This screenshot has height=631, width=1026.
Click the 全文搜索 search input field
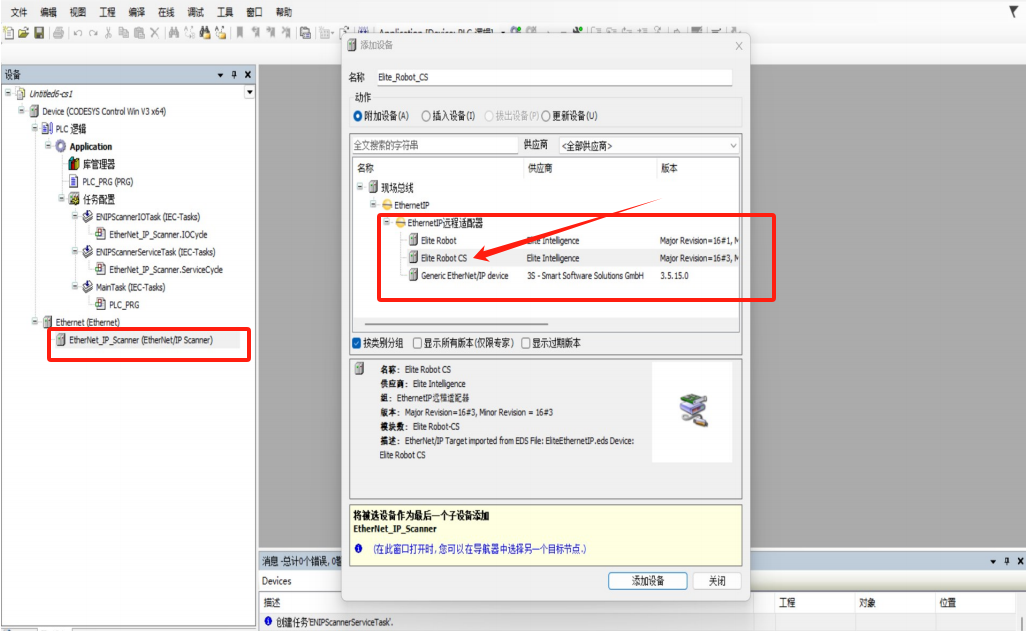click(x=434, y=146)
